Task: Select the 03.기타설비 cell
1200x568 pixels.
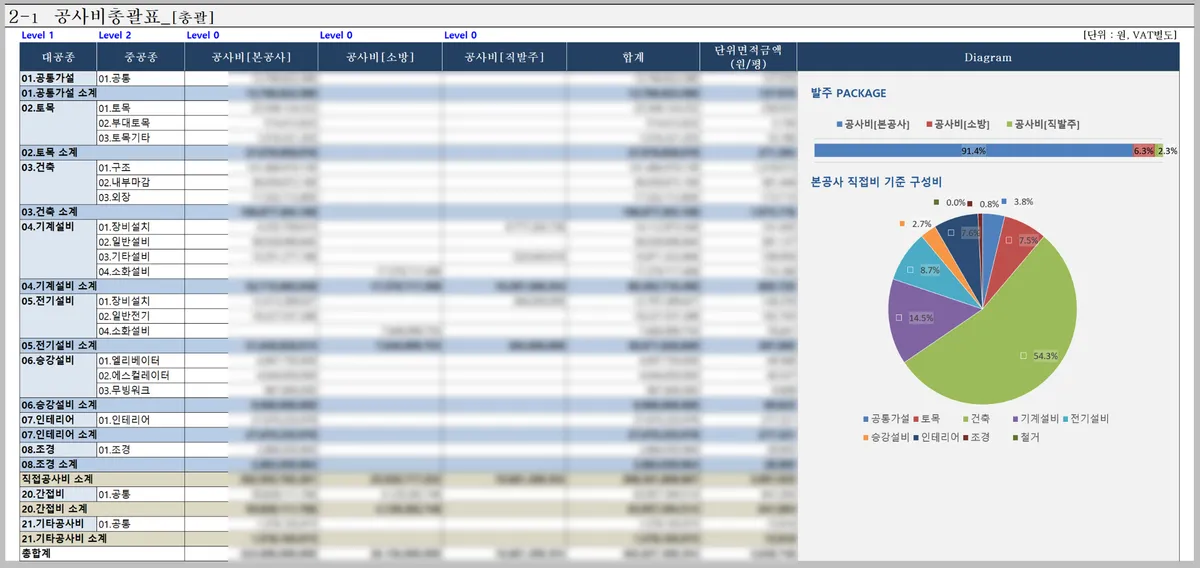Action: (x=141, y=256)
